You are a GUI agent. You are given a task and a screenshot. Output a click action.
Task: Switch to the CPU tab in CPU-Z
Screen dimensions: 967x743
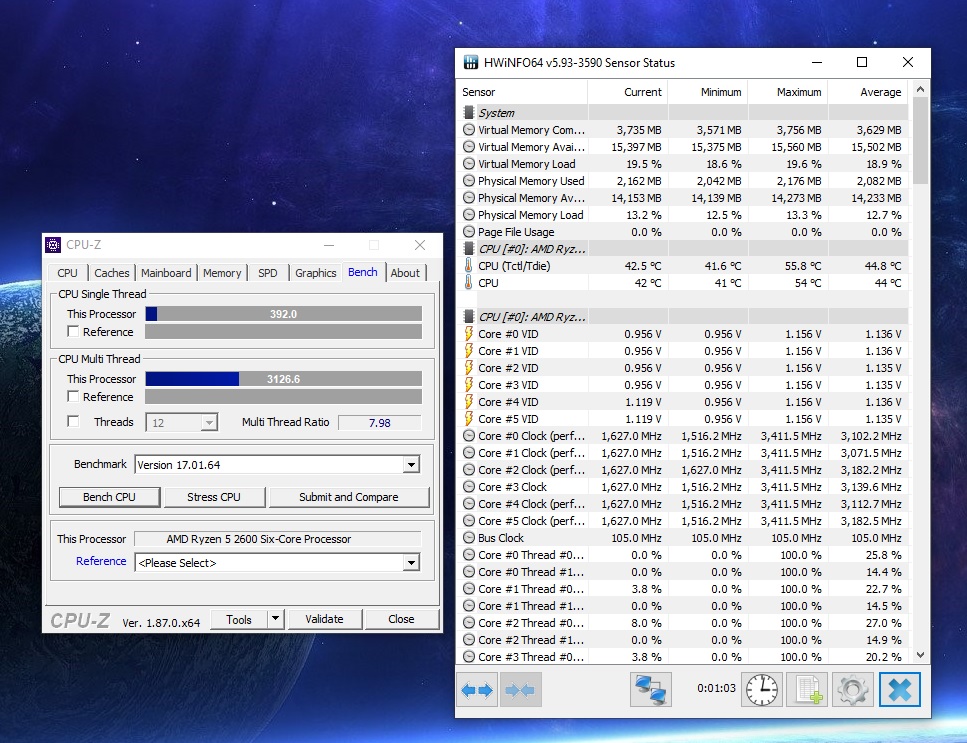tap(67, 273)
